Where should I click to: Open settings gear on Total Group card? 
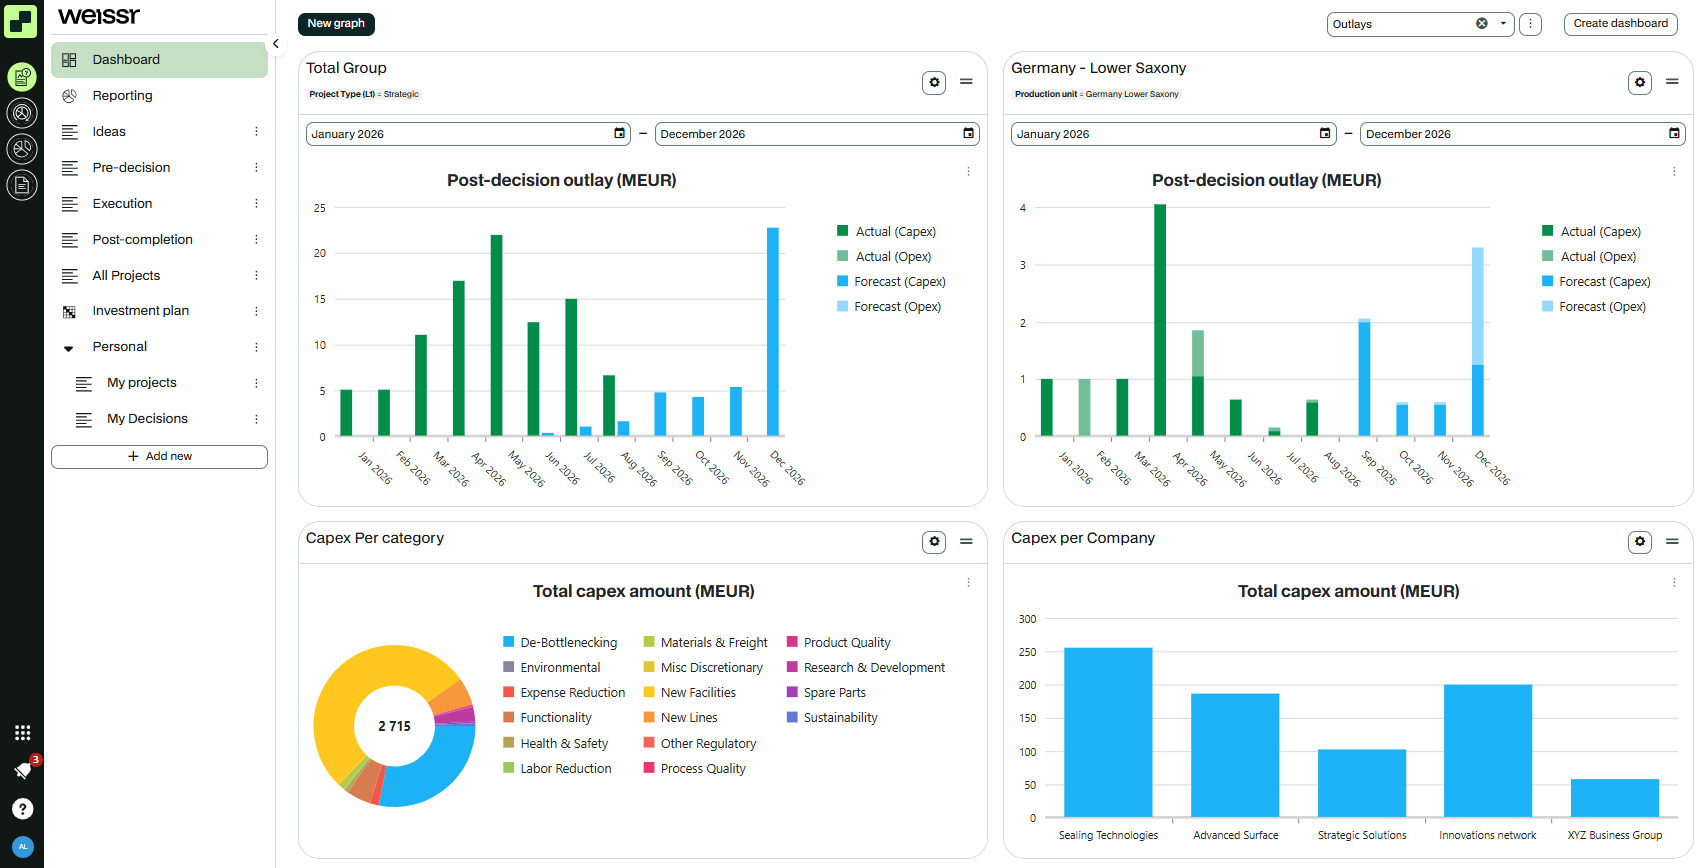pyautogui.click(x=934, y=82)
